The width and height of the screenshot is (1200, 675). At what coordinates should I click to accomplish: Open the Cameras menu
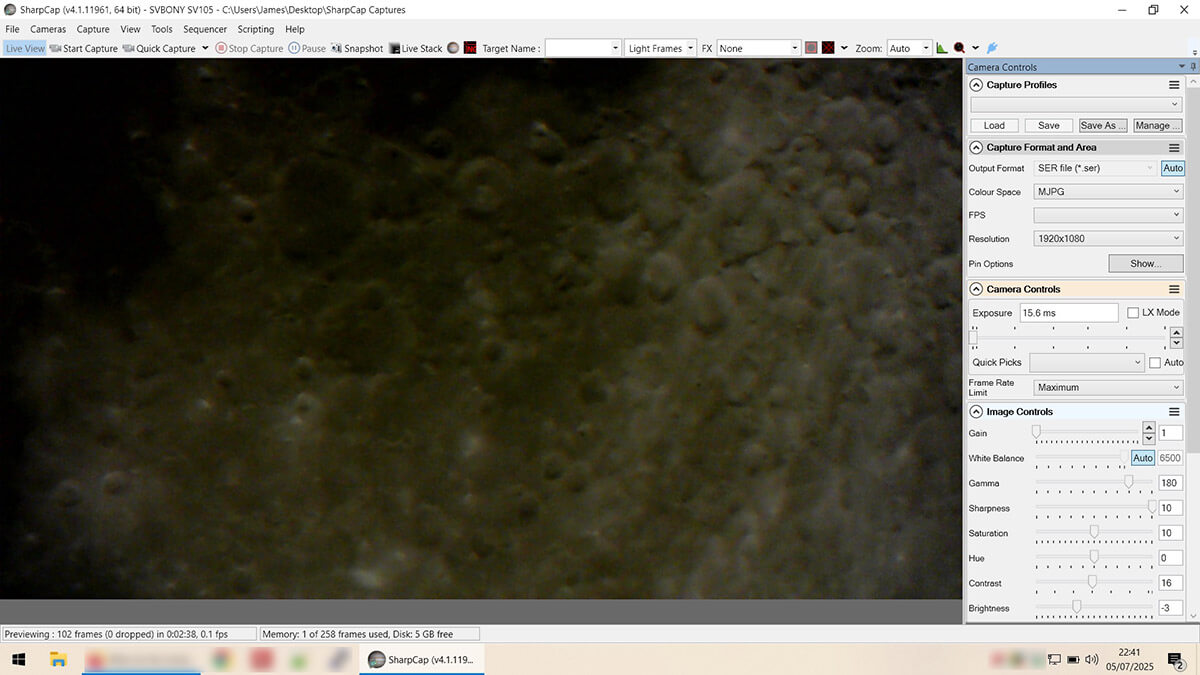pos(48,29)
